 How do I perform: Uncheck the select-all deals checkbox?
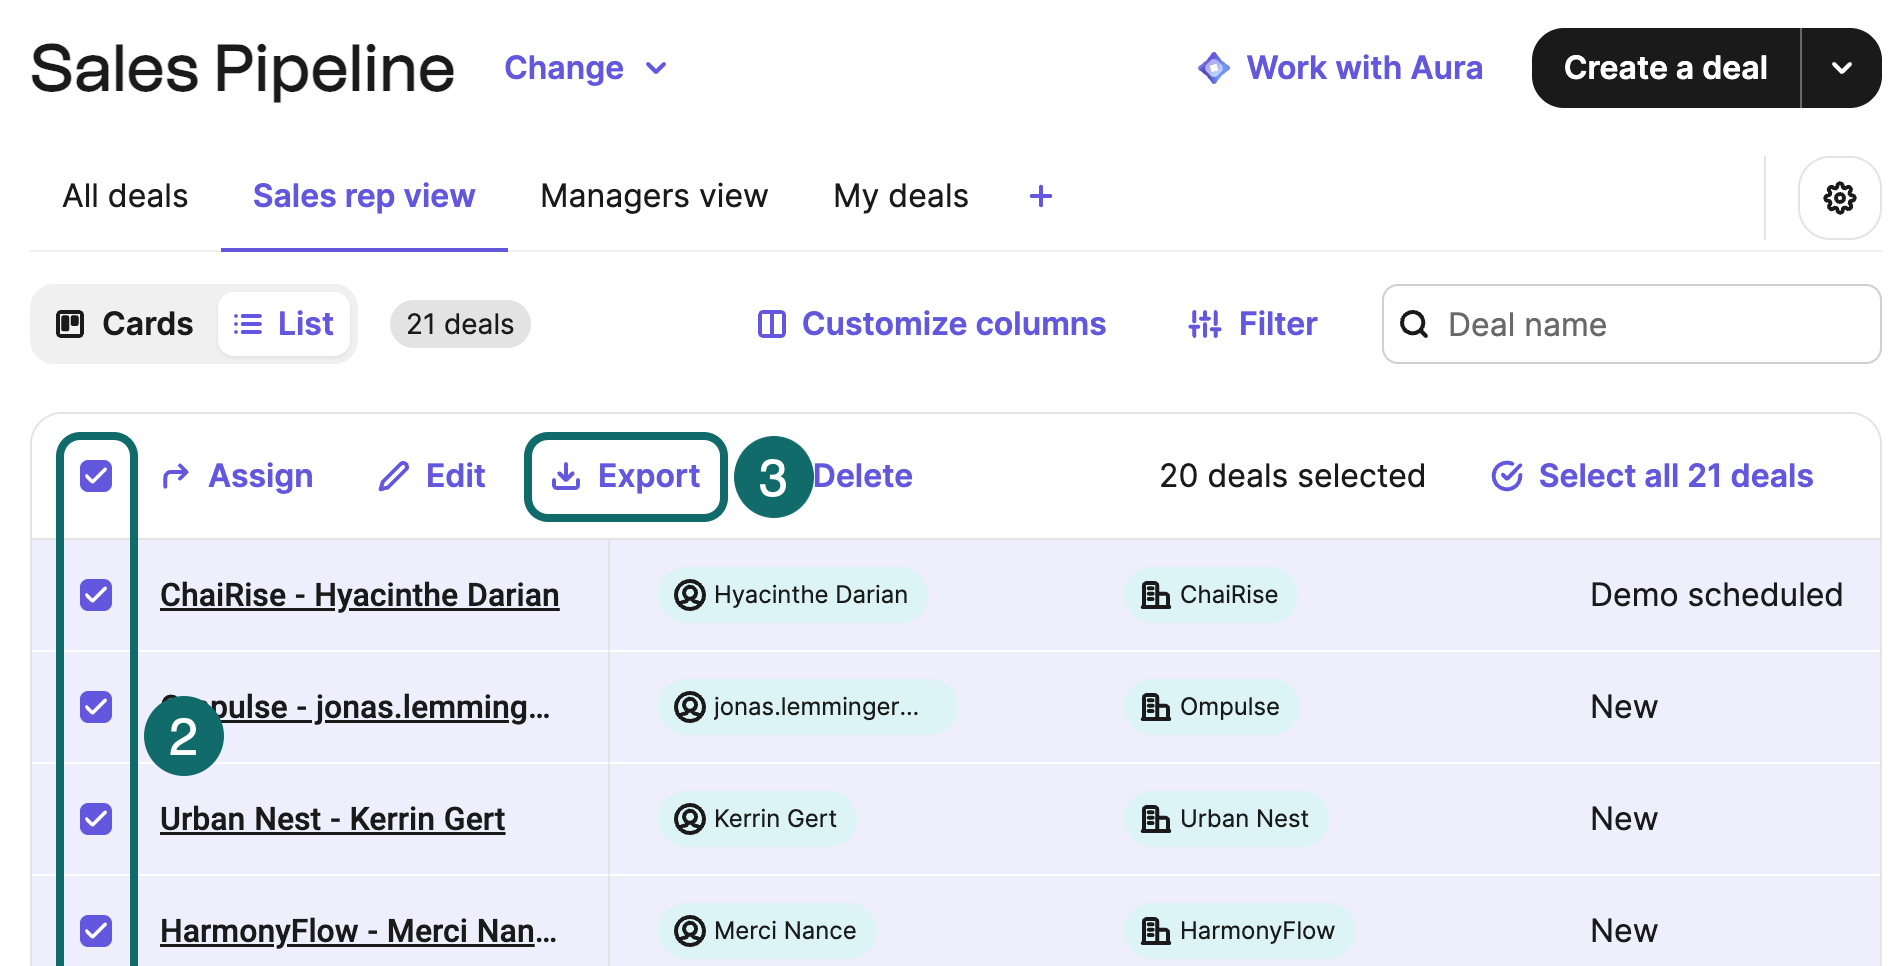pyautogui.click(x=97, y=476)
